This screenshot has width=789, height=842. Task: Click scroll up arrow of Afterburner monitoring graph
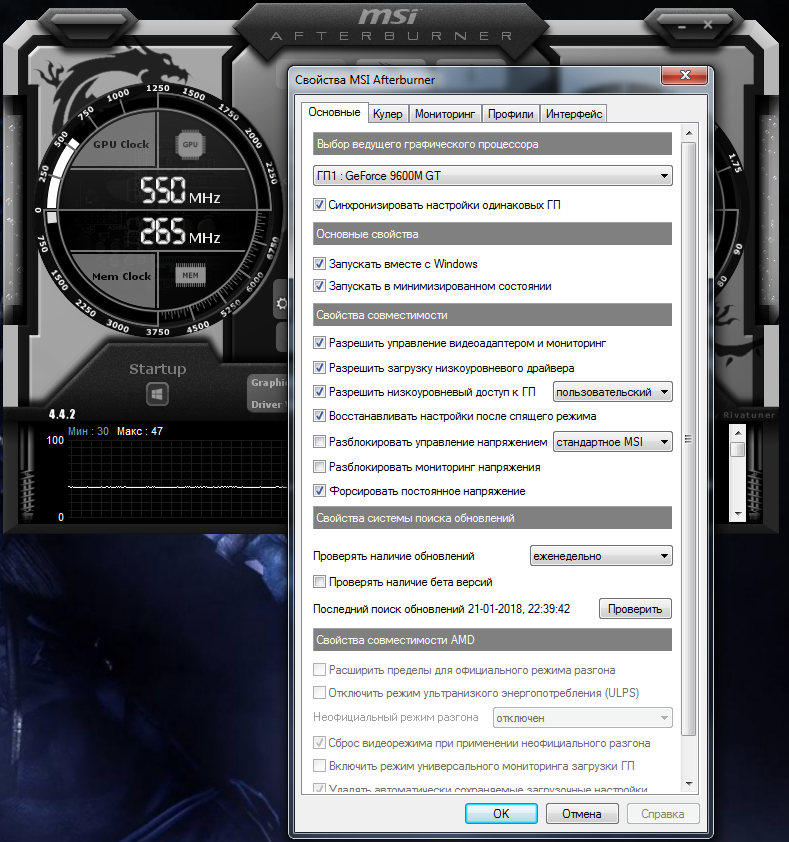point(738,432)
